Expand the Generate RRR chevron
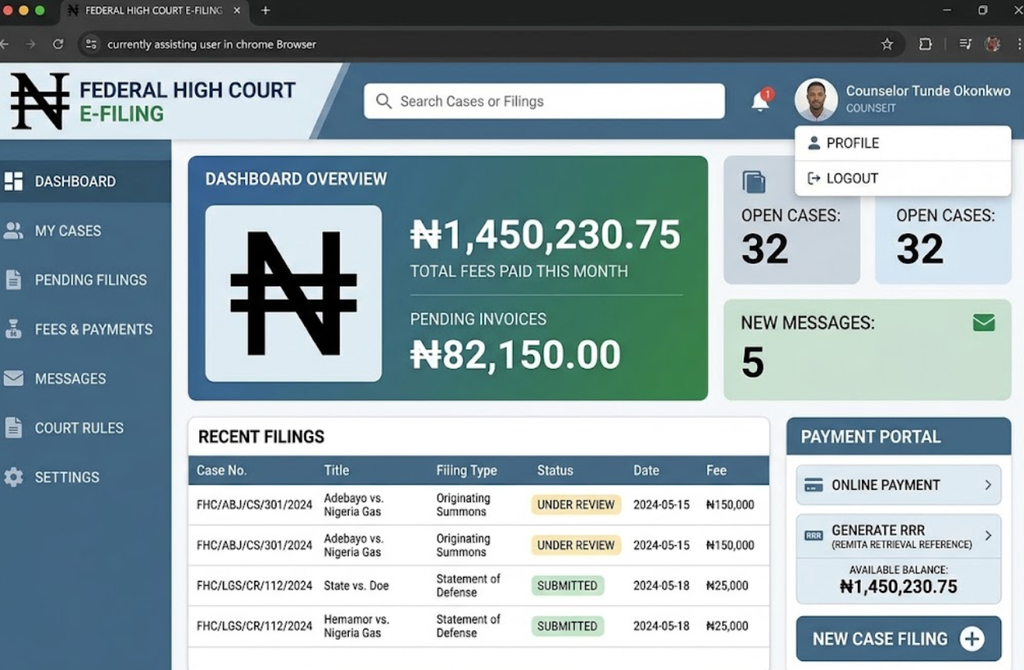The image size is (1024, 670). click(x=988, y=535)
